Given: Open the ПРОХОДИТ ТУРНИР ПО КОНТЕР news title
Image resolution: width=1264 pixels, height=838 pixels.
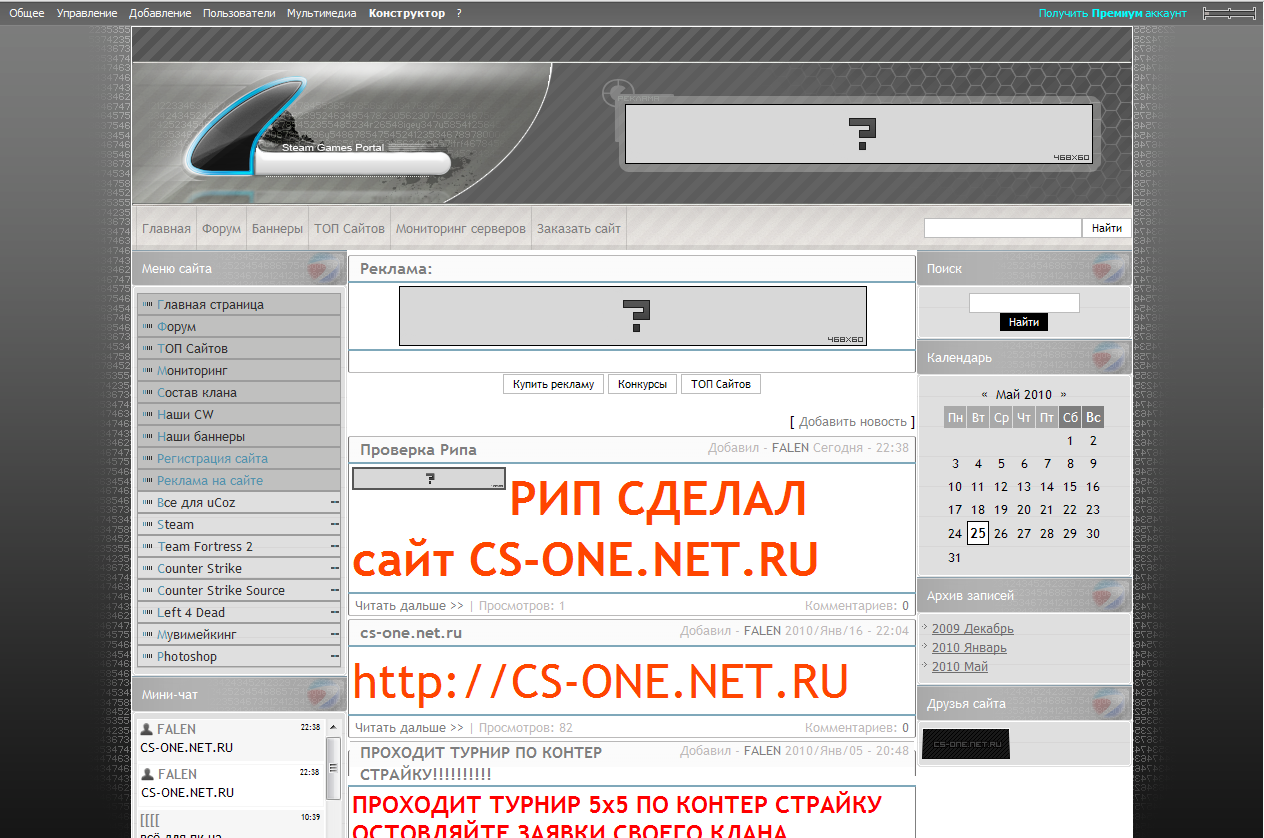Looking at the screenshot, I should [x=481, y=763].
